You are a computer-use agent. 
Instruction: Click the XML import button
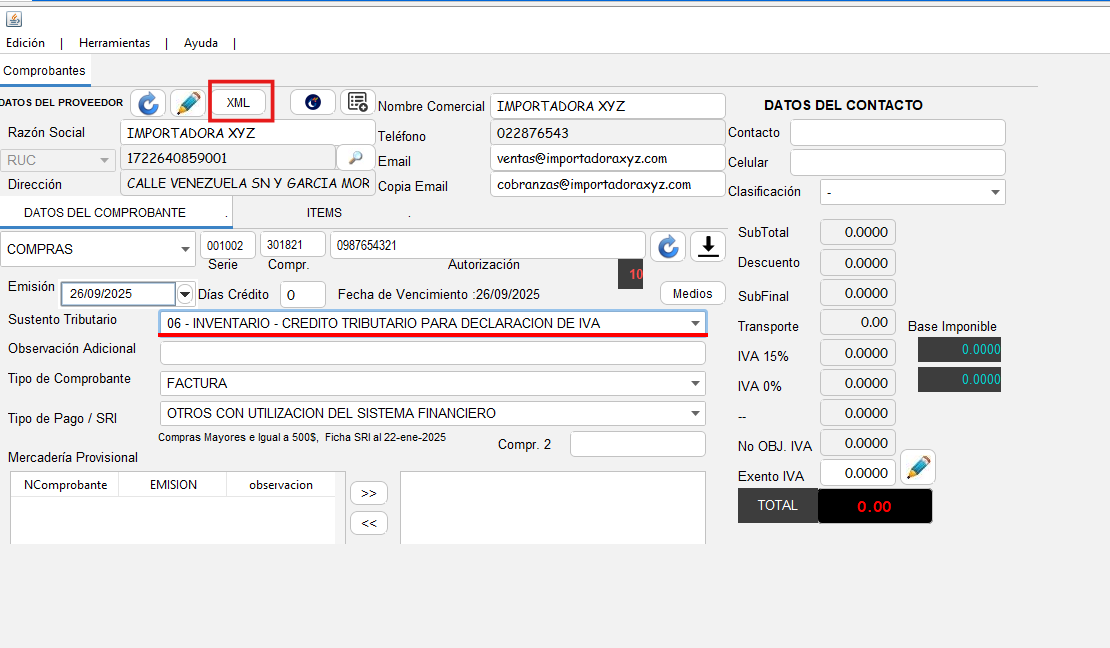tap(238, 103)
